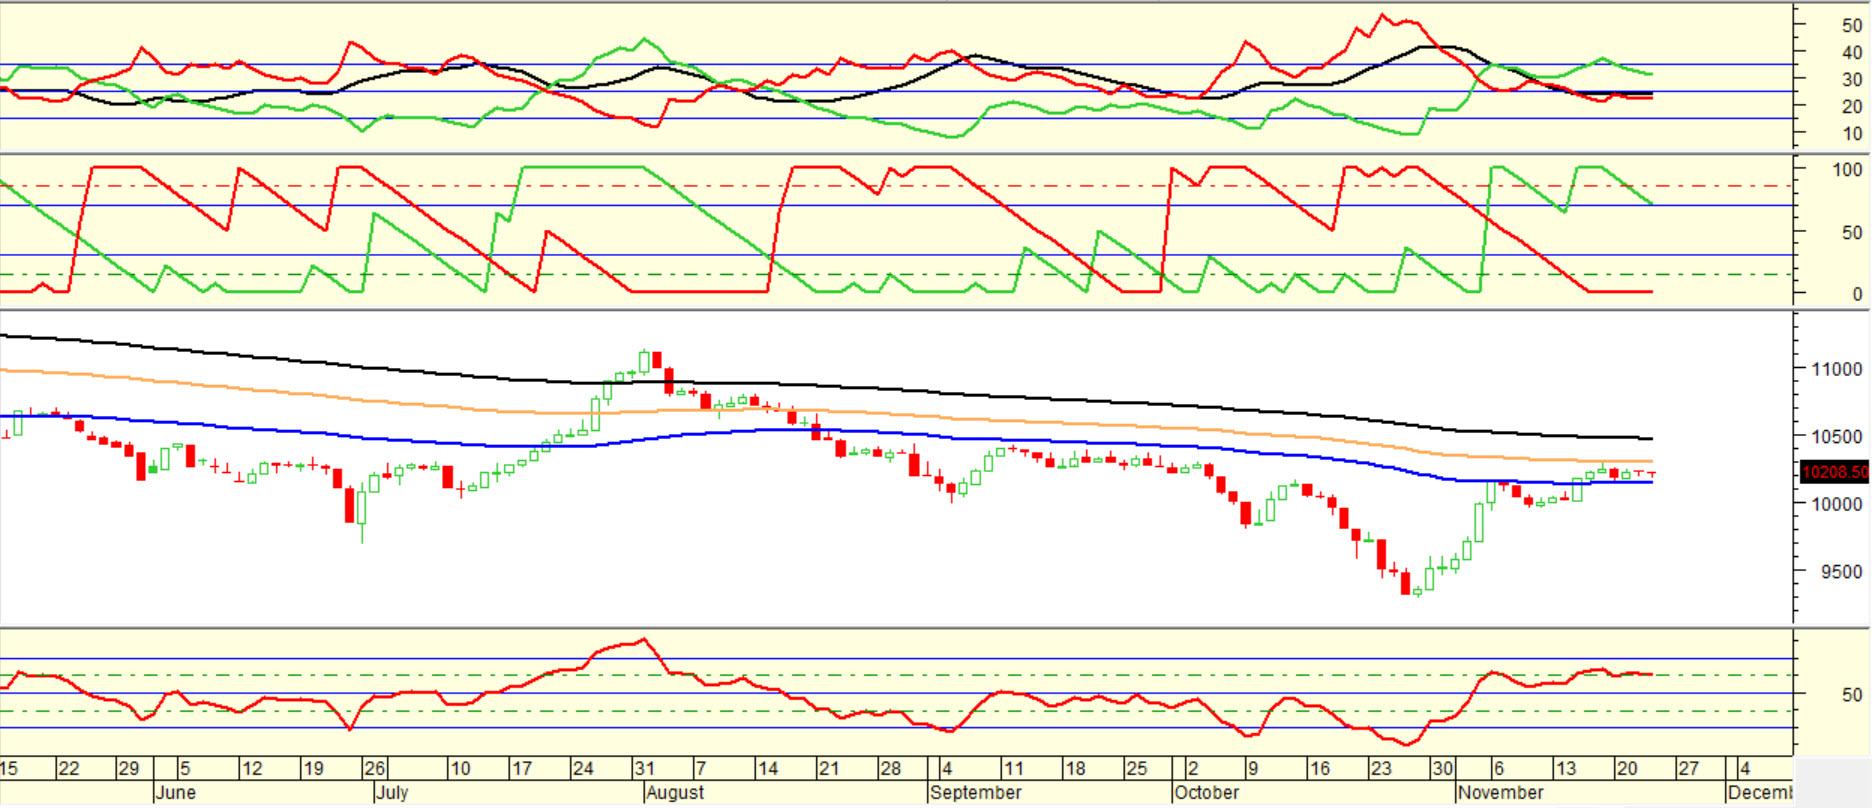1872x808 pixels.
Task: Click date marker 23 on the time axis
Action: 1381,769
